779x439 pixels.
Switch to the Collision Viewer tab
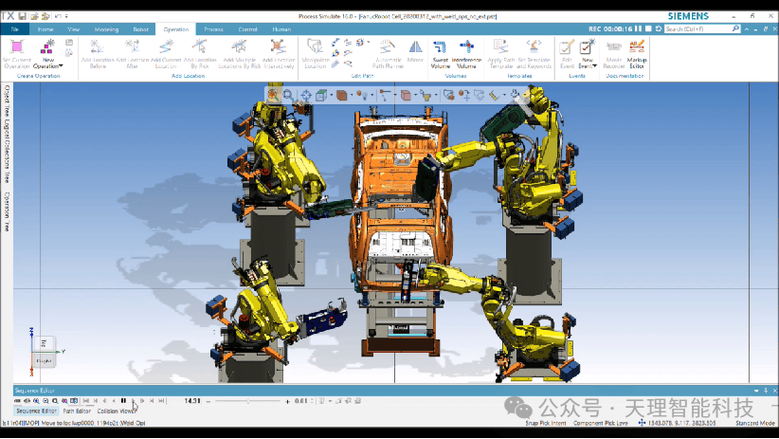coord(116,411)
